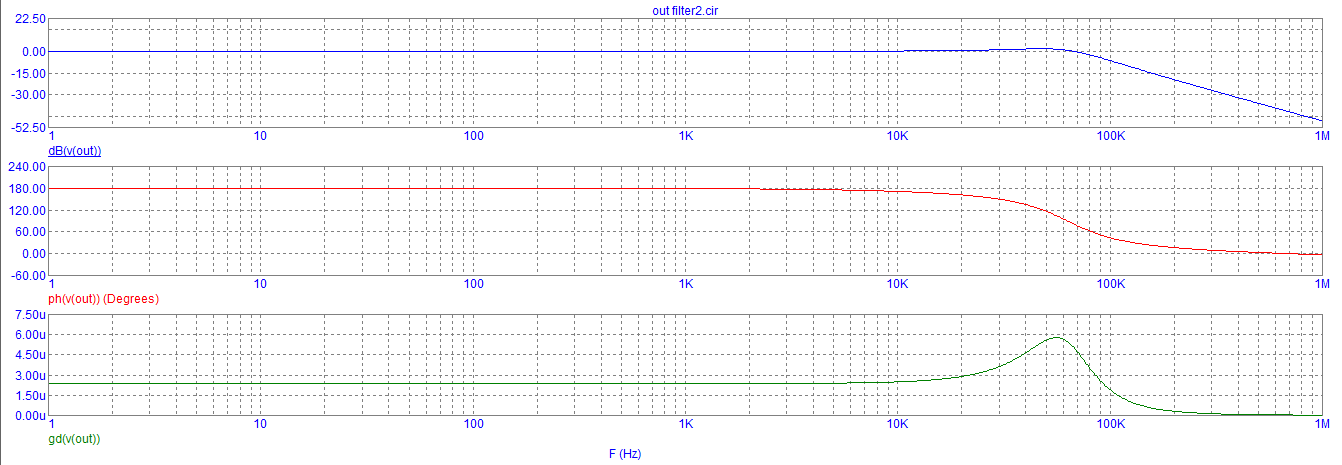Screen dimensions: 1342x465
Task: Click the -60.00 phase axis value
Action: [x=27, y=275]
